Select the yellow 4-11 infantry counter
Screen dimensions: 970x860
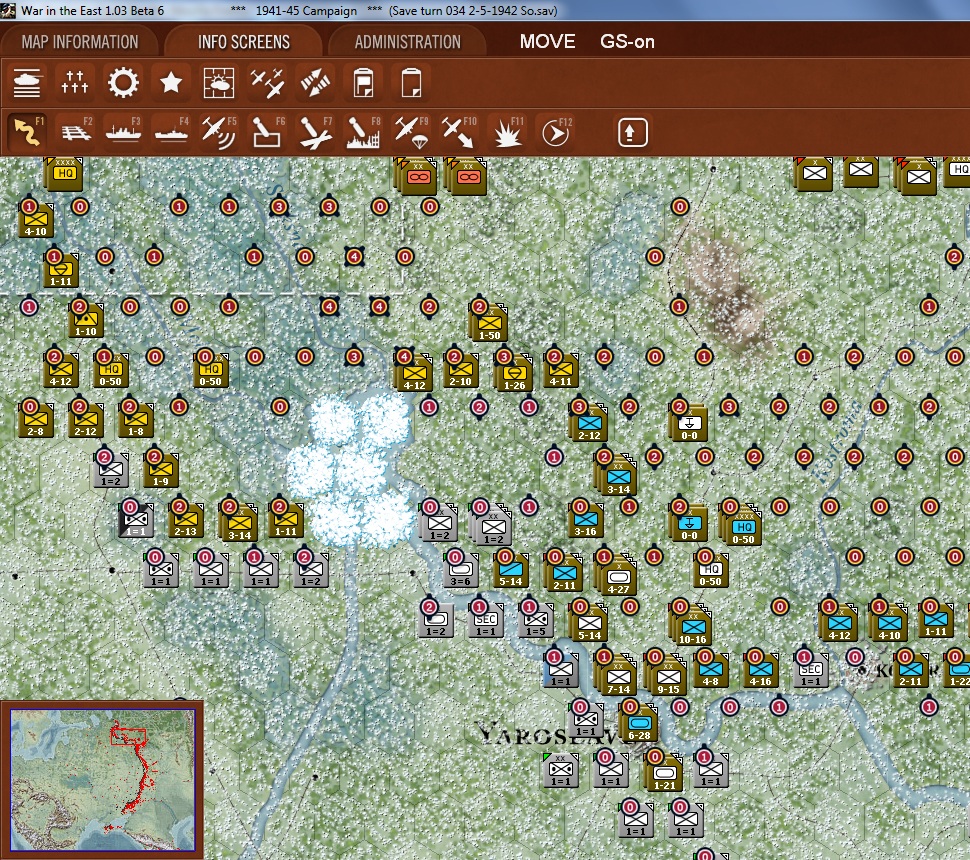tap(560, 370)
